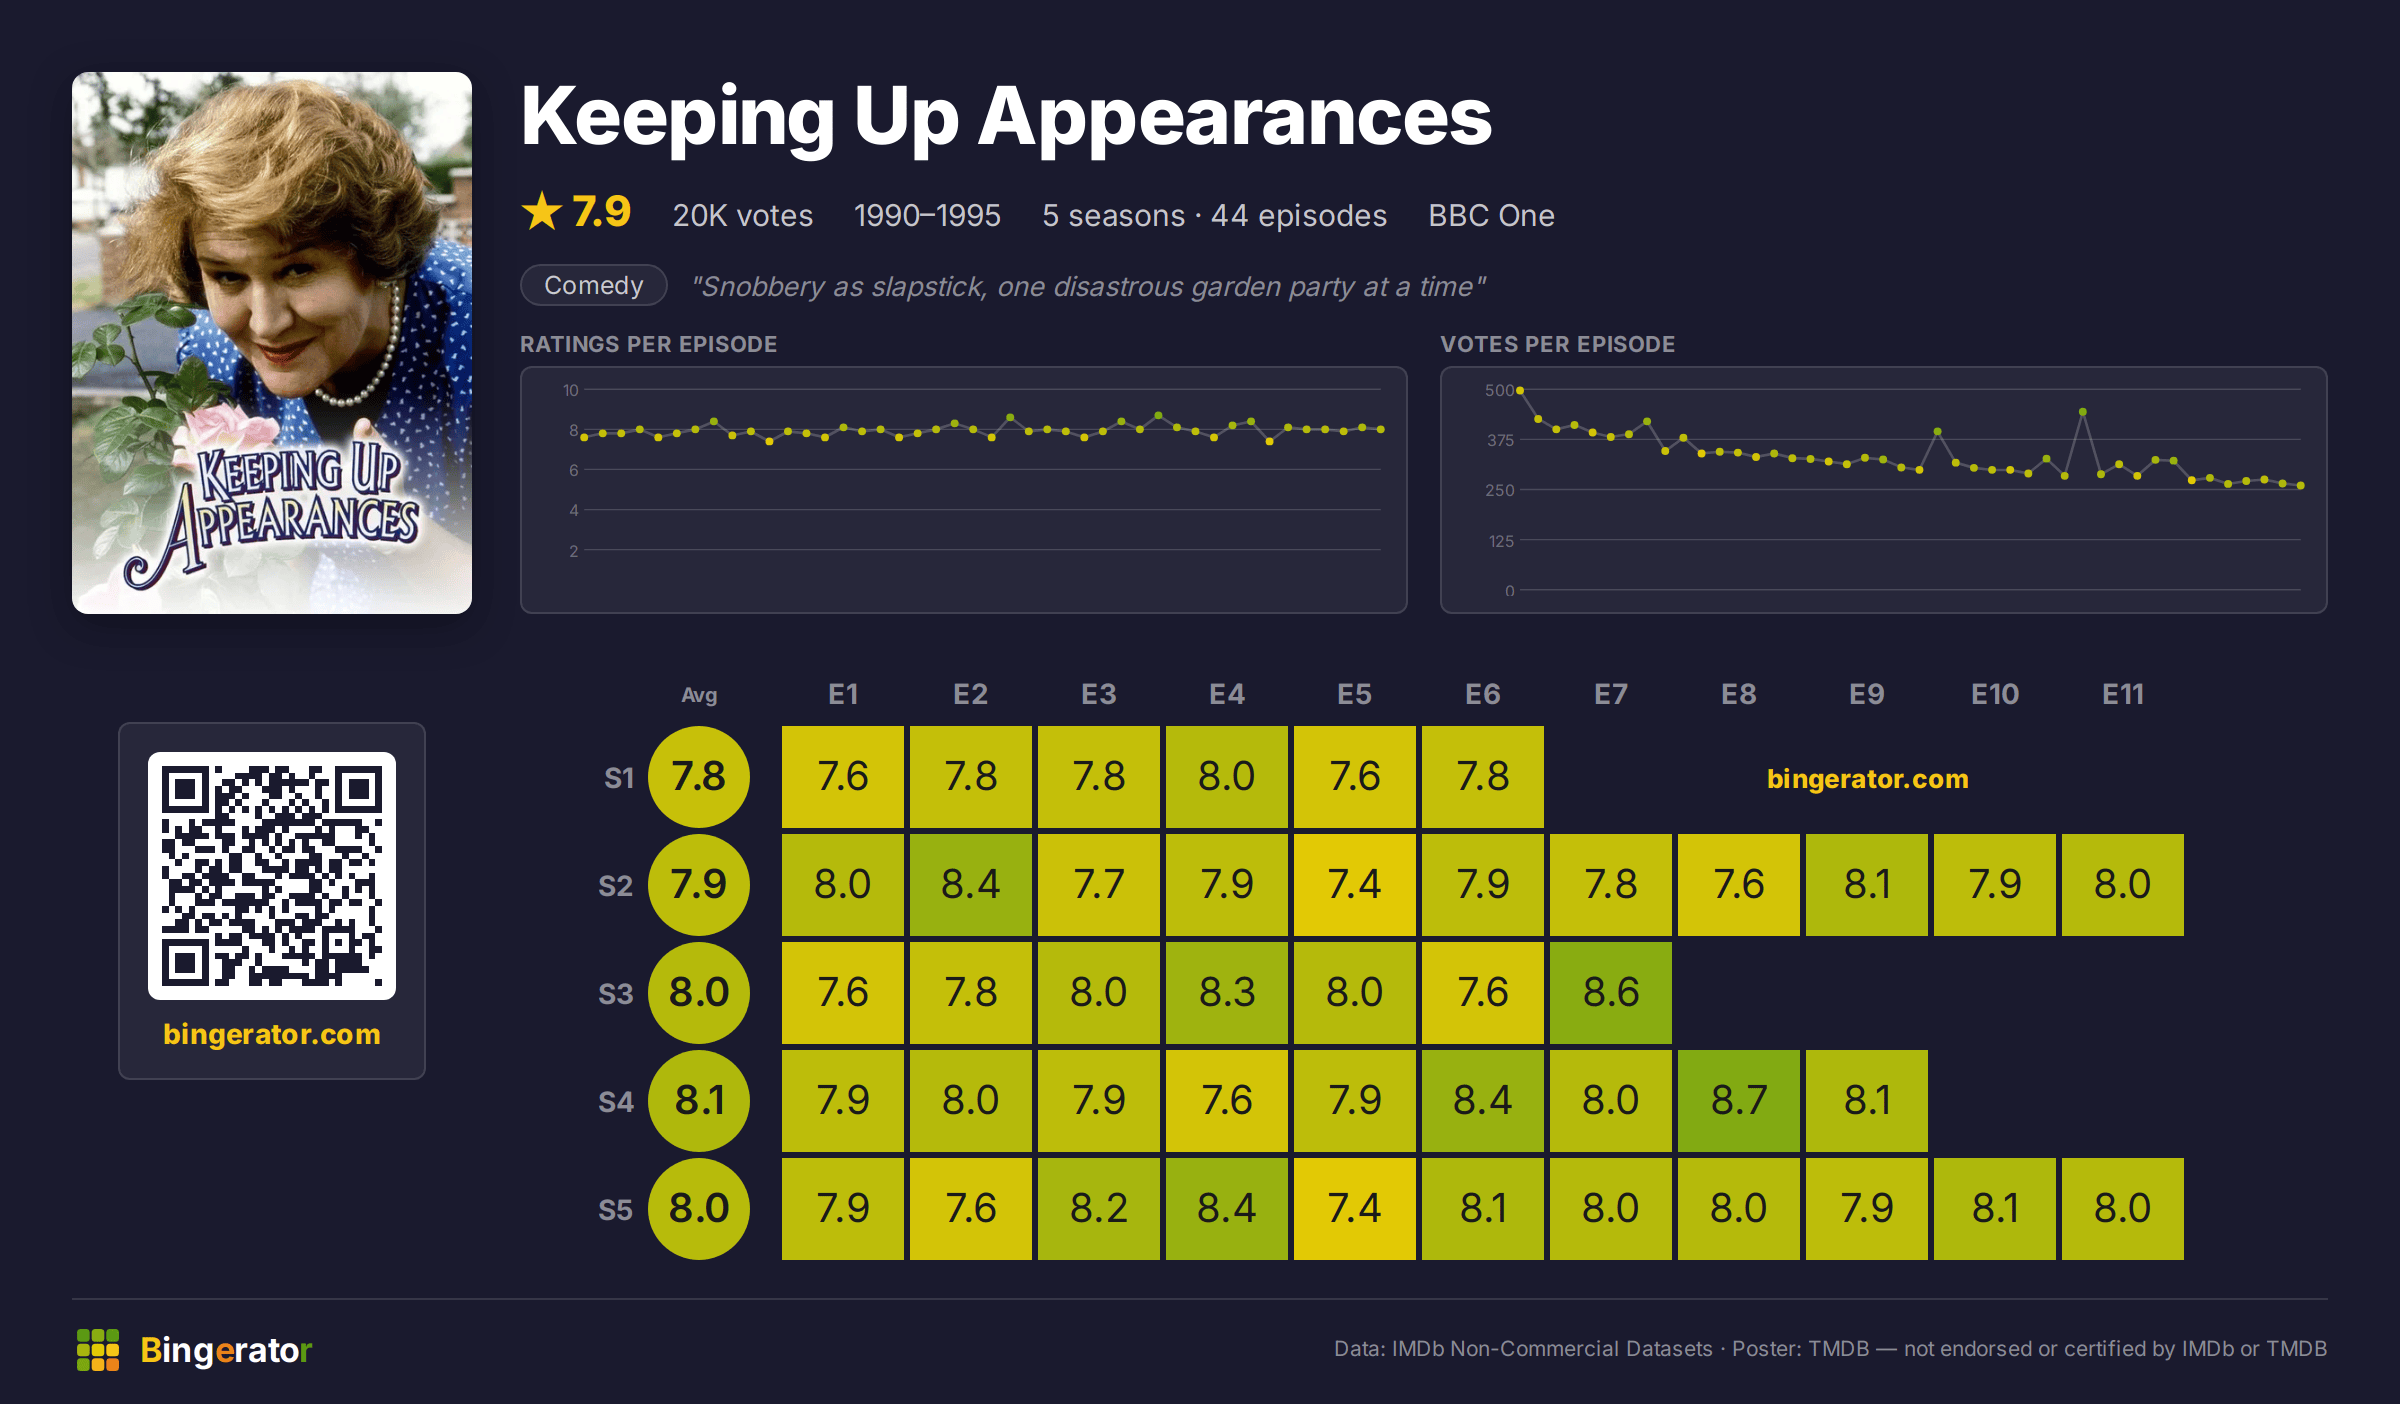Open the Keeping Up Appearances poster
2400x1404 pixels.
pos(272,343)
